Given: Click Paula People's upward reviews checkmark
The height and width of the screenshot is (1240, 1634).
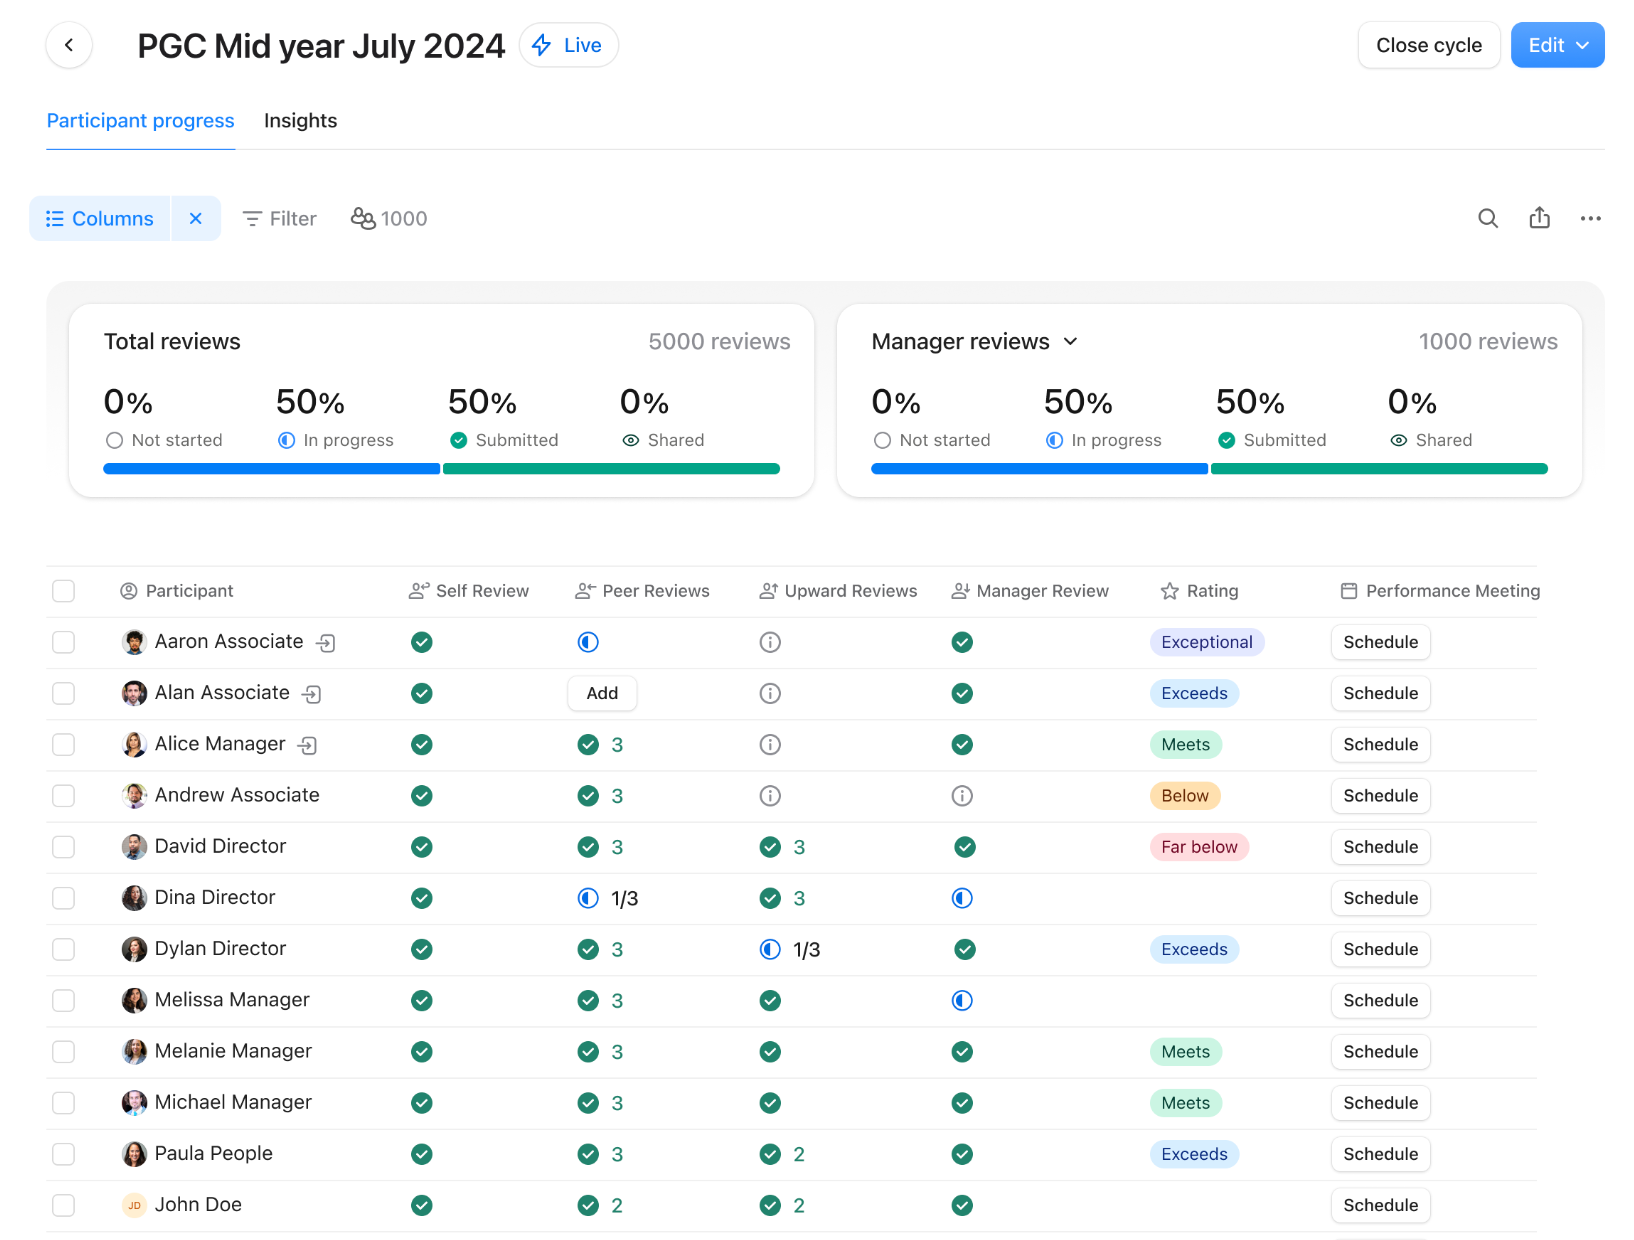Looking at the screenshot, I should 770,1154.
